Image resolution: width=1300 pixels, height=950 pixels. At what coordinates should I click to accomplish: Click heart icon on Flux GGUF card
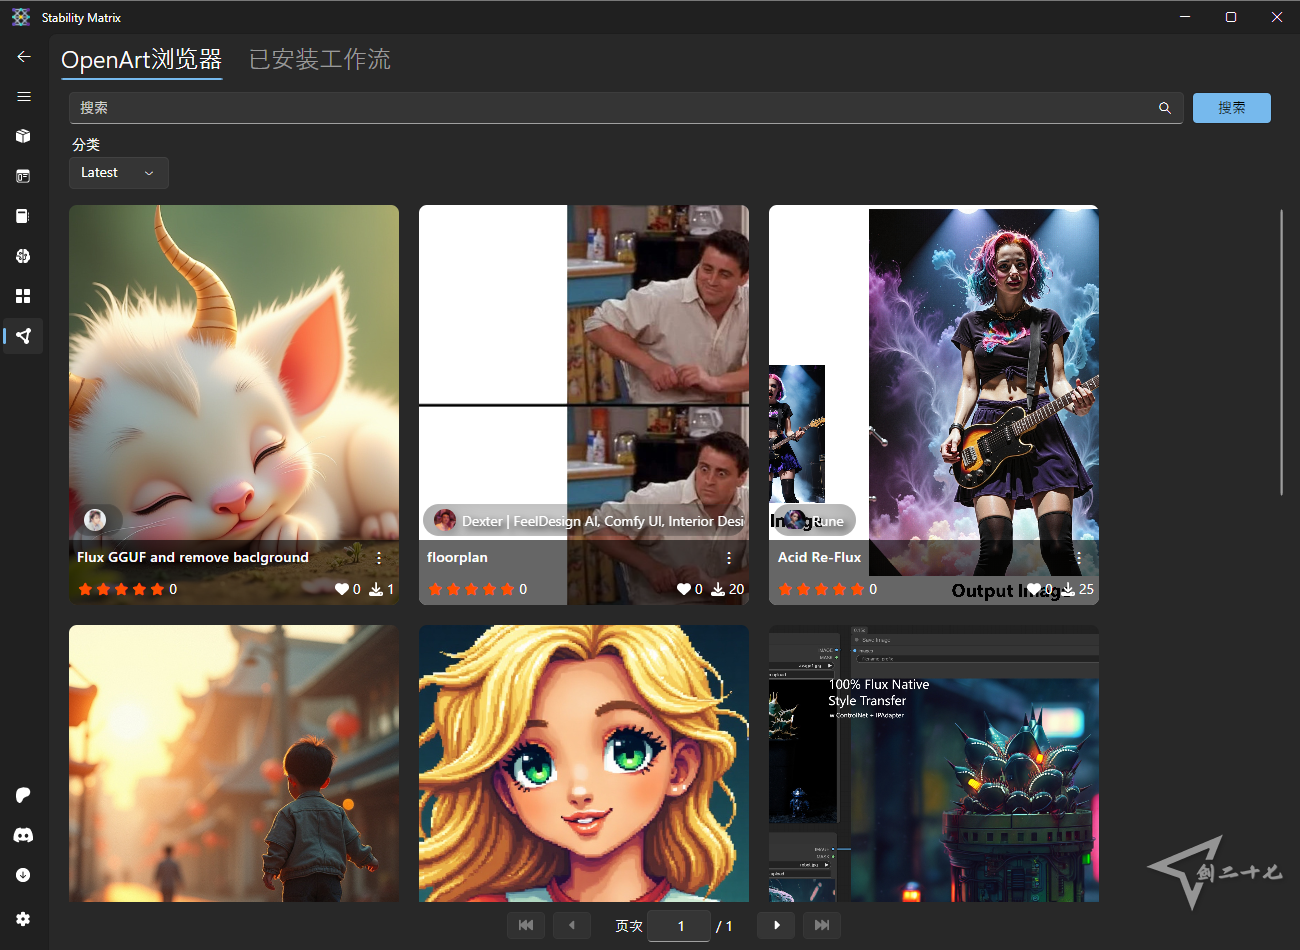[x=342, y=589]
